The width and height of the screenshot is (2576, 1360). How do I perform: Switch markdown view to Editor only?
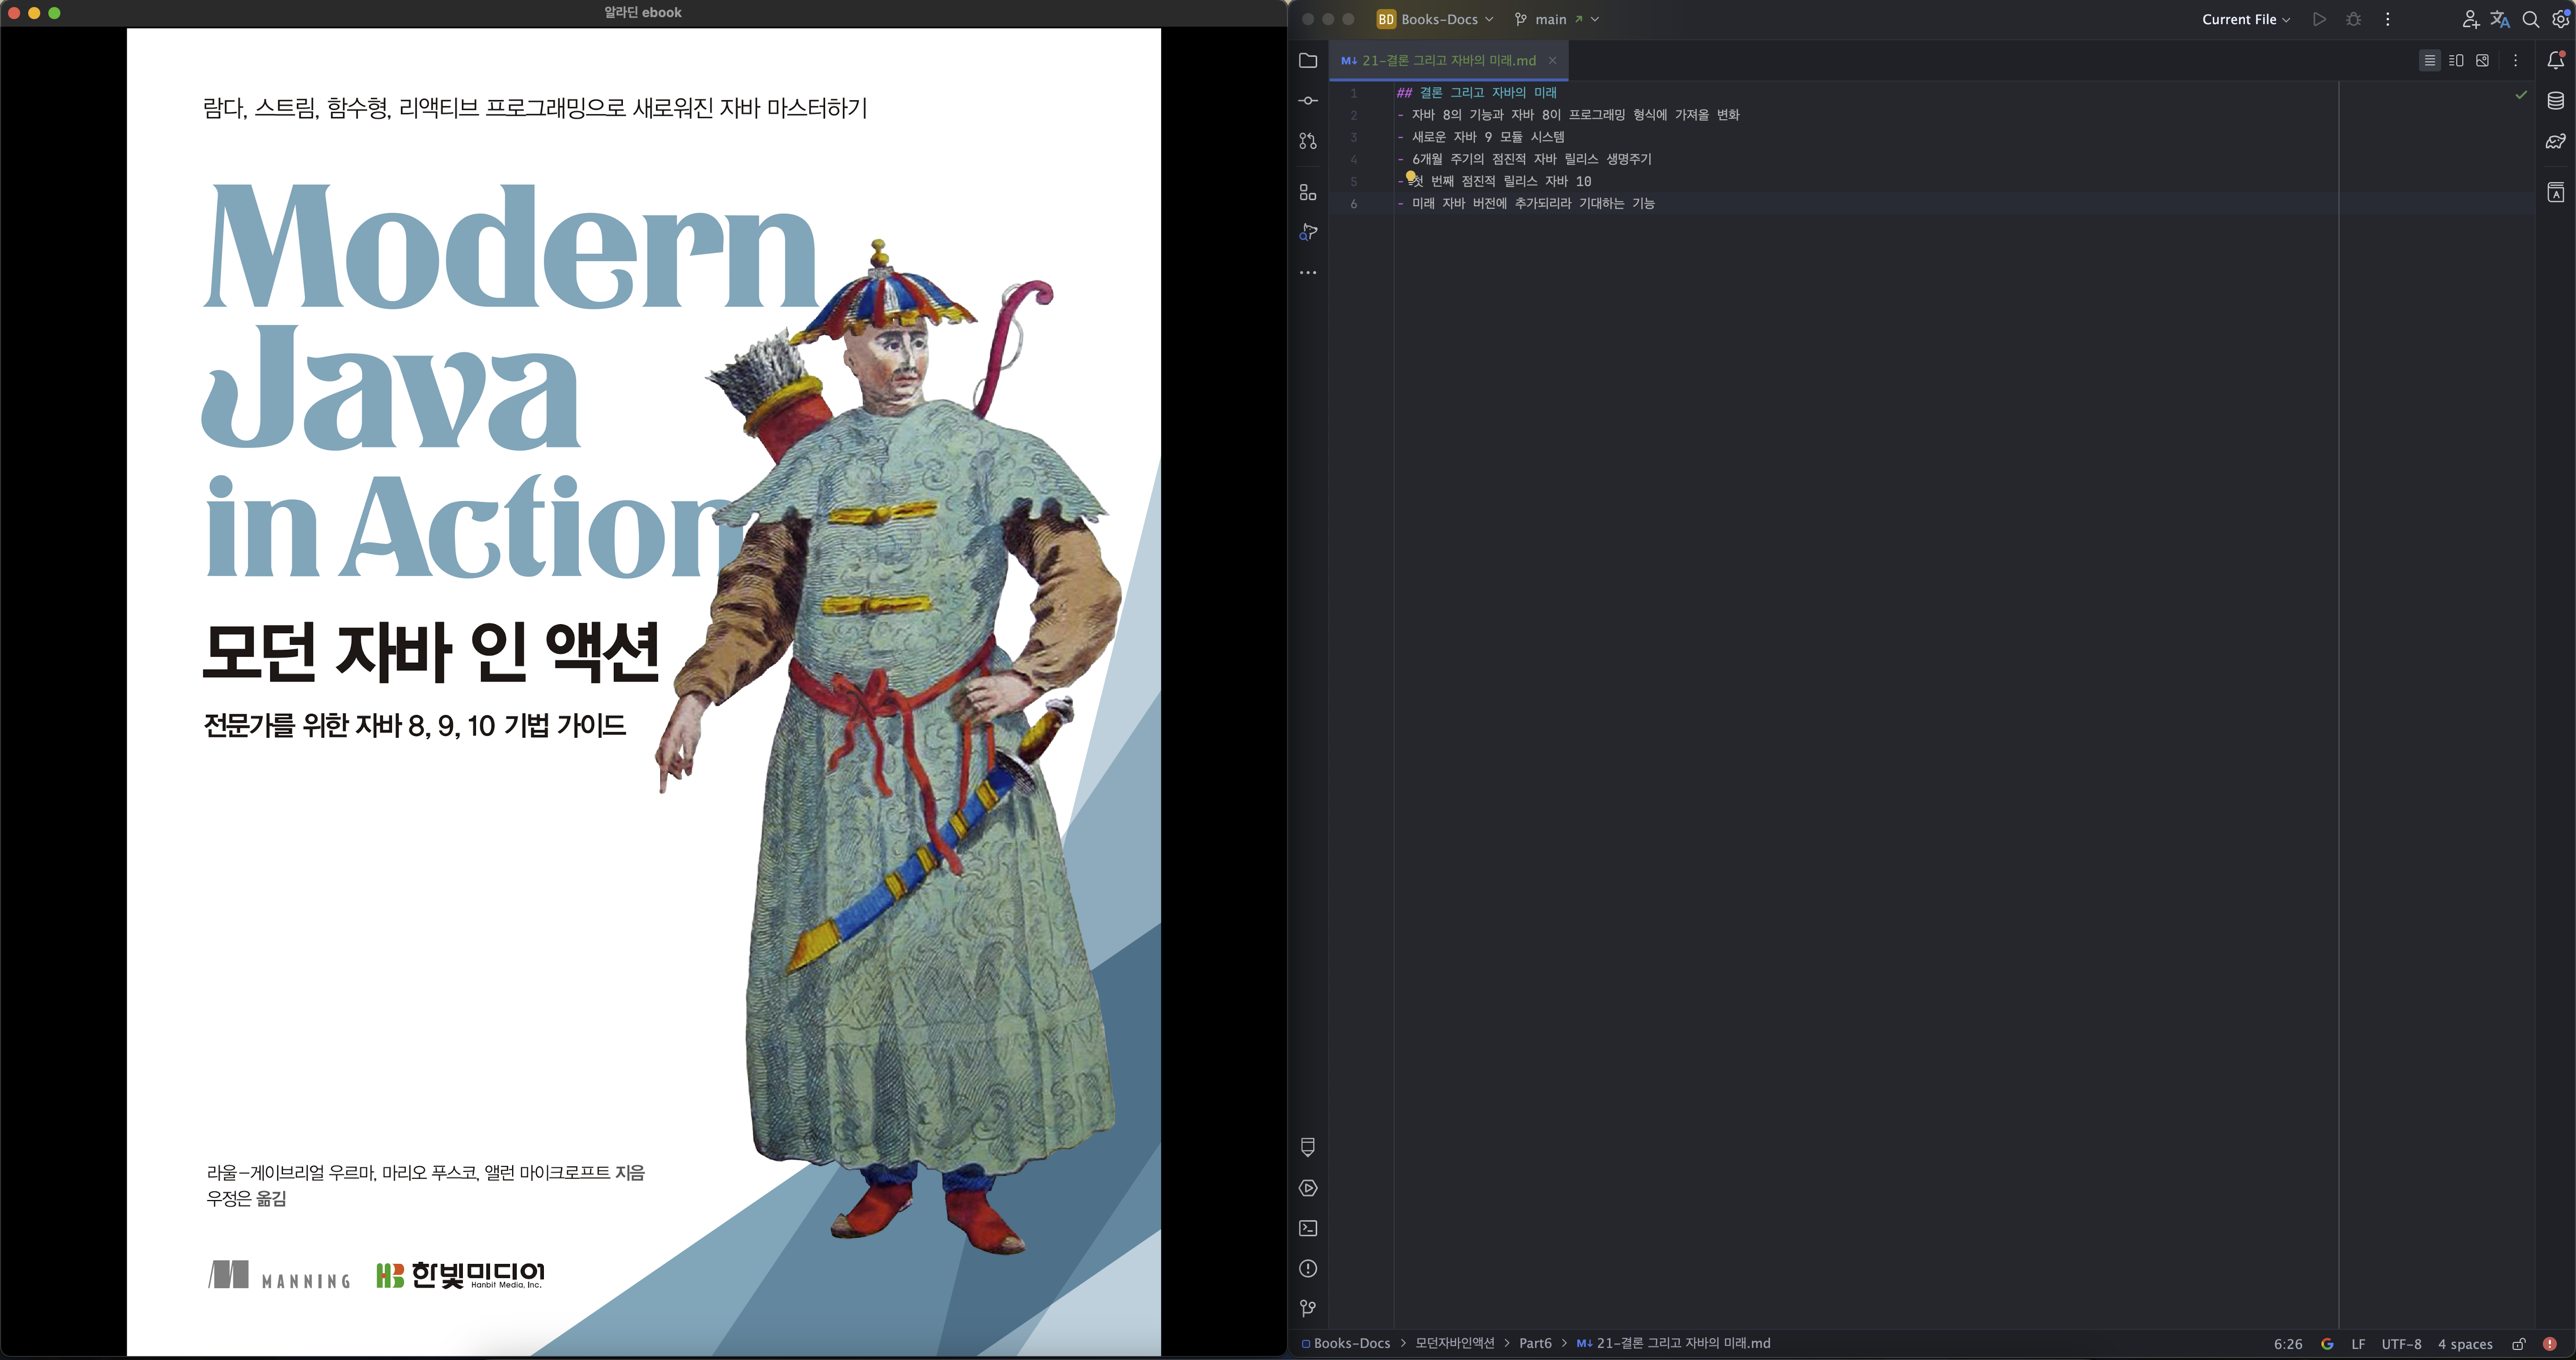point(2429,61)
